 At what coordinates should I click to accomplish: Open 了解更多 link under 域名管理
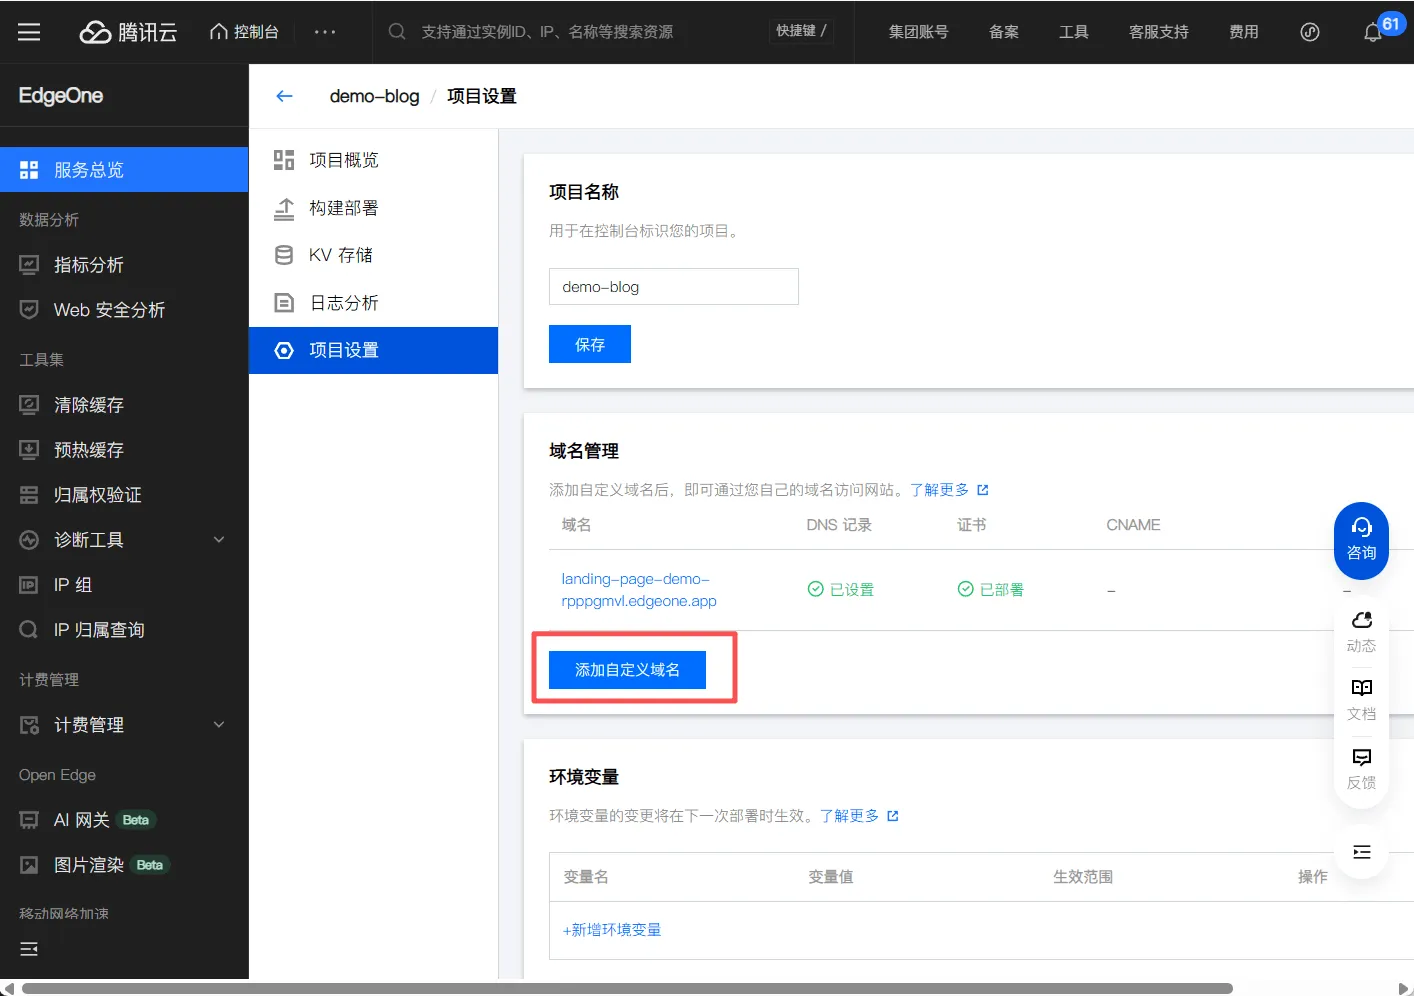point(939,490)
